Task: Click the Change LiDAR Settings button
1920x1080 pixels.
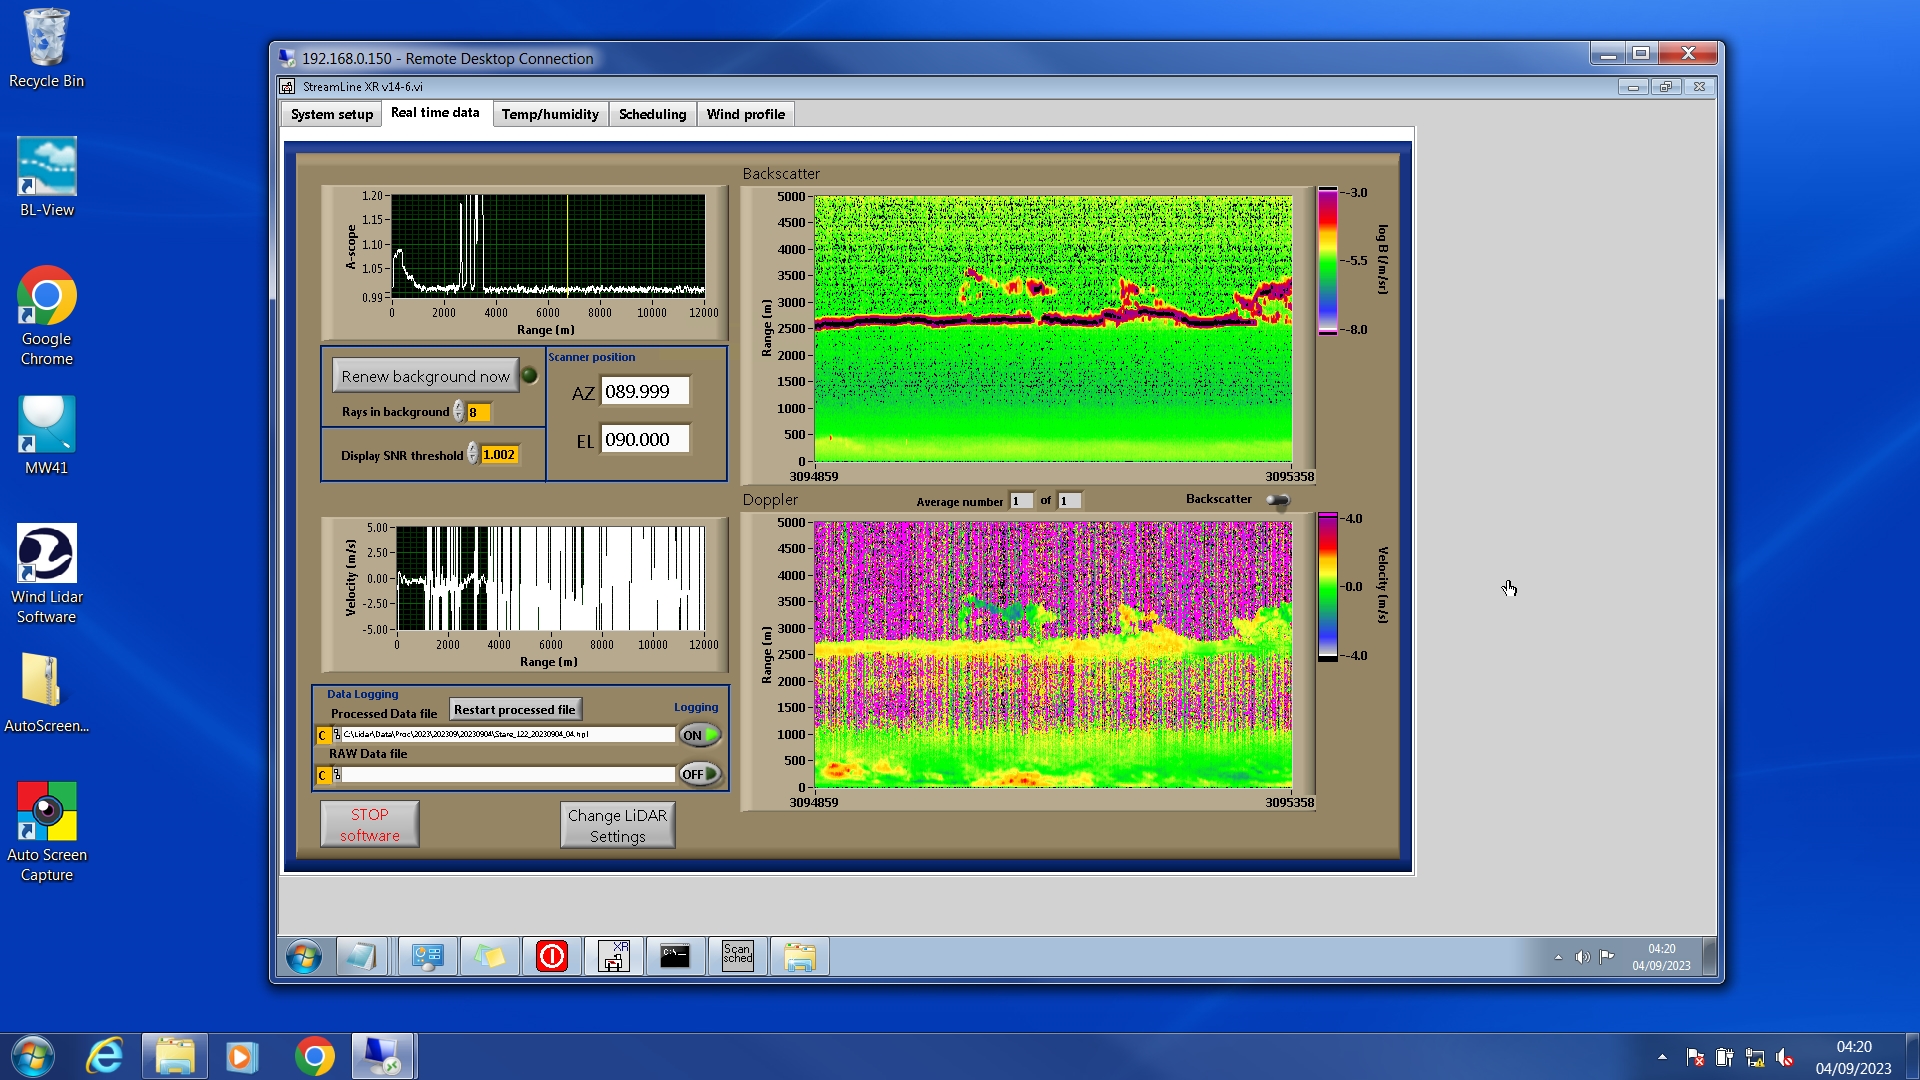Action: 617,825
